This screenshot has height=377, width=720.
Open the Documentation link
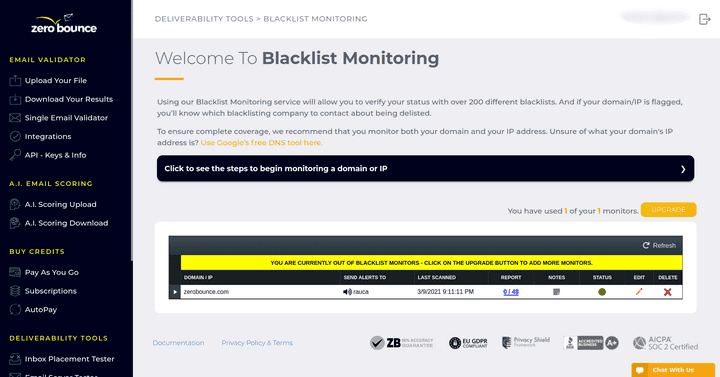point(178,343)
